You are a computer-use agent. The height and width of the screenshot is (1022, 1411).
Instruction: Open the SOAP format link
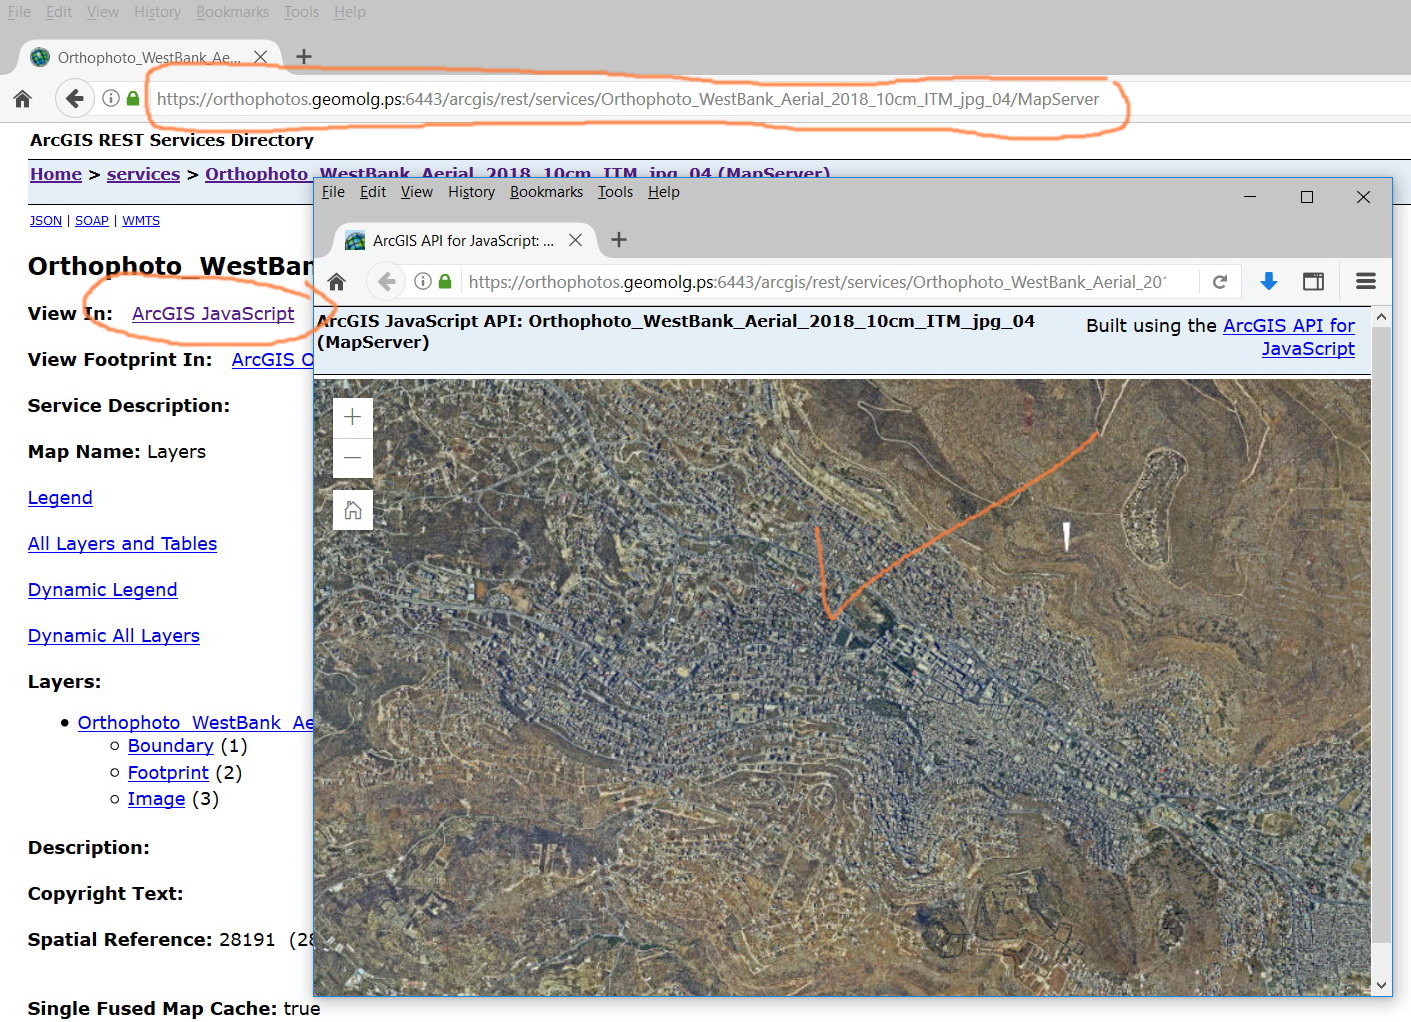click(x=91, y=220)
